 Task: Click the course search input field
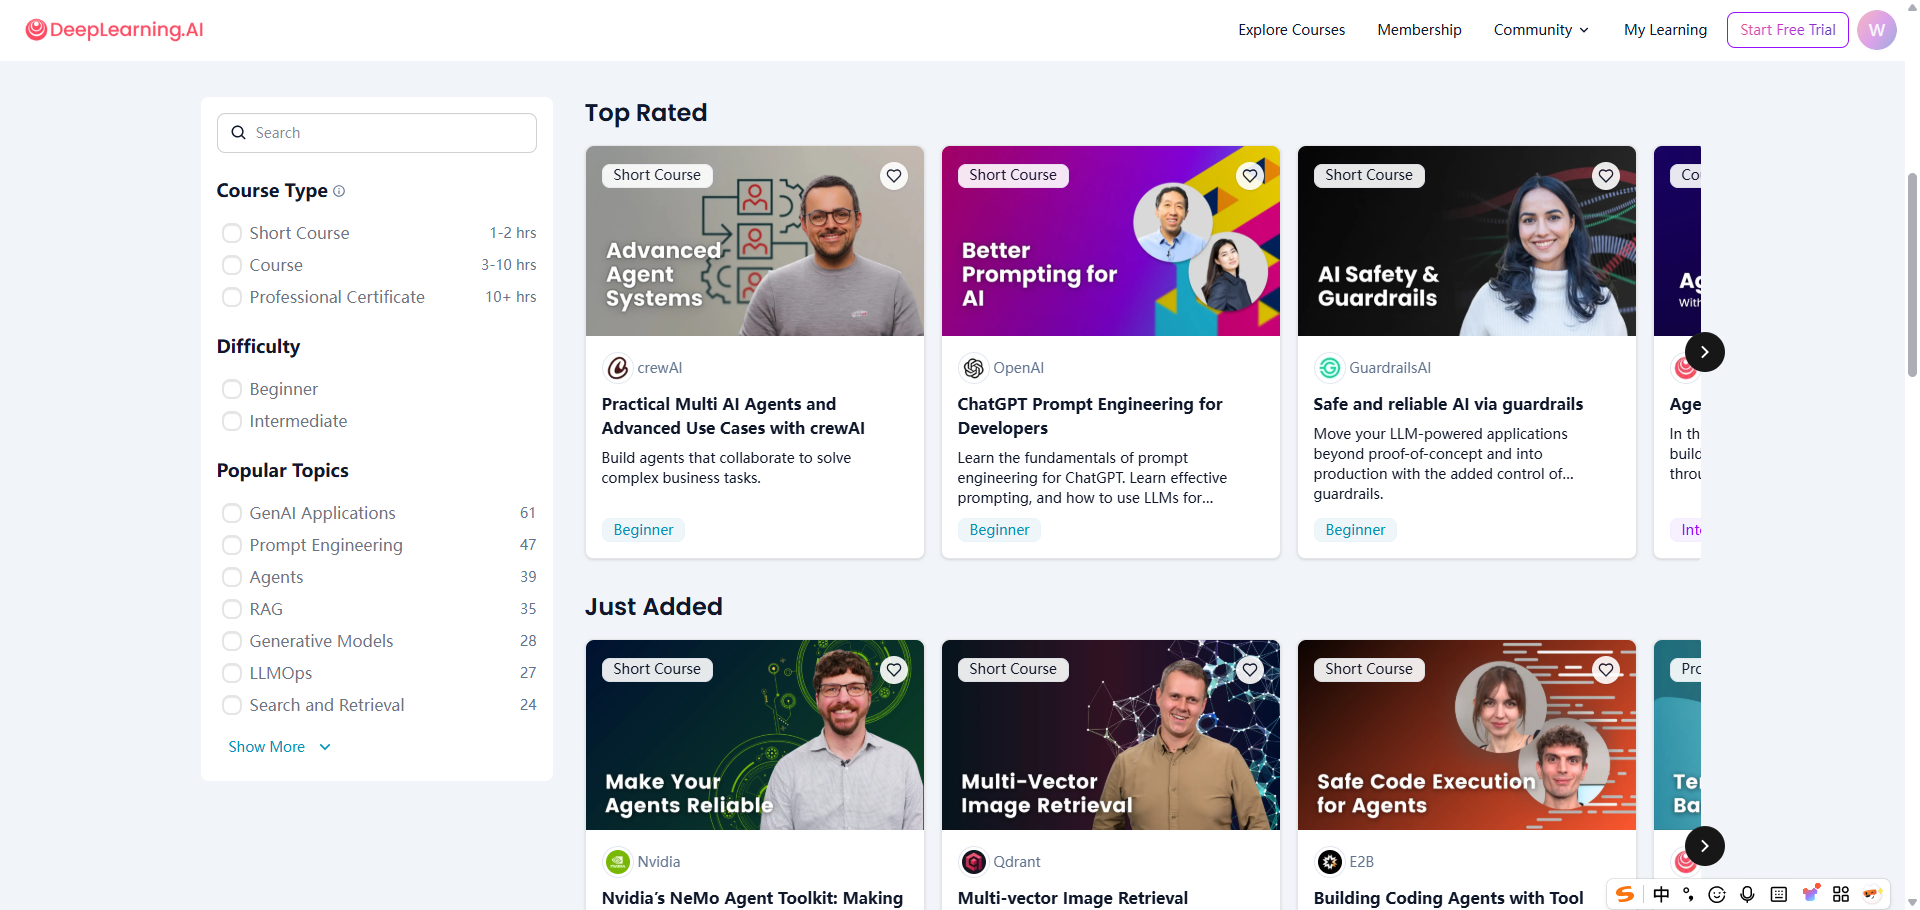click(377, 133)
